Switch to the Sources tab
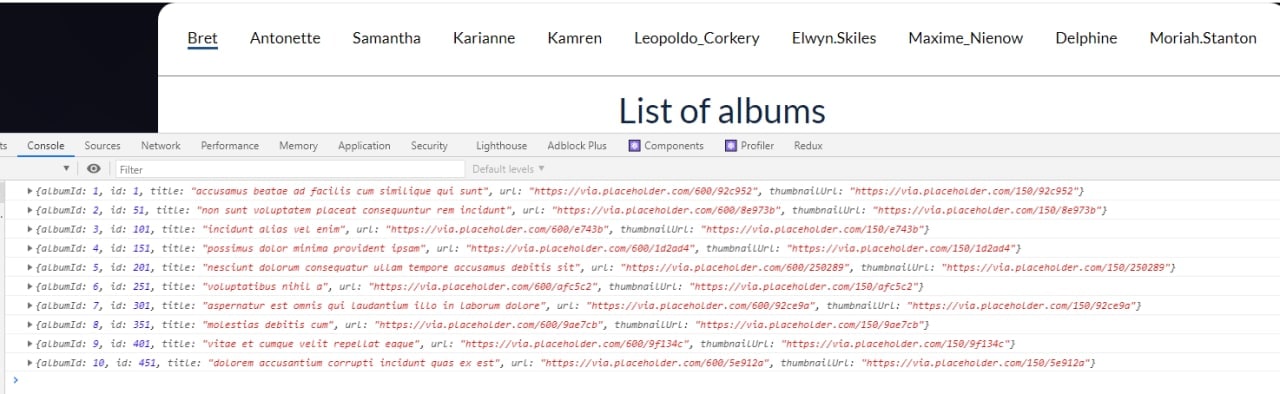This screenshot has width=1280, height=394. pos(102,146)
